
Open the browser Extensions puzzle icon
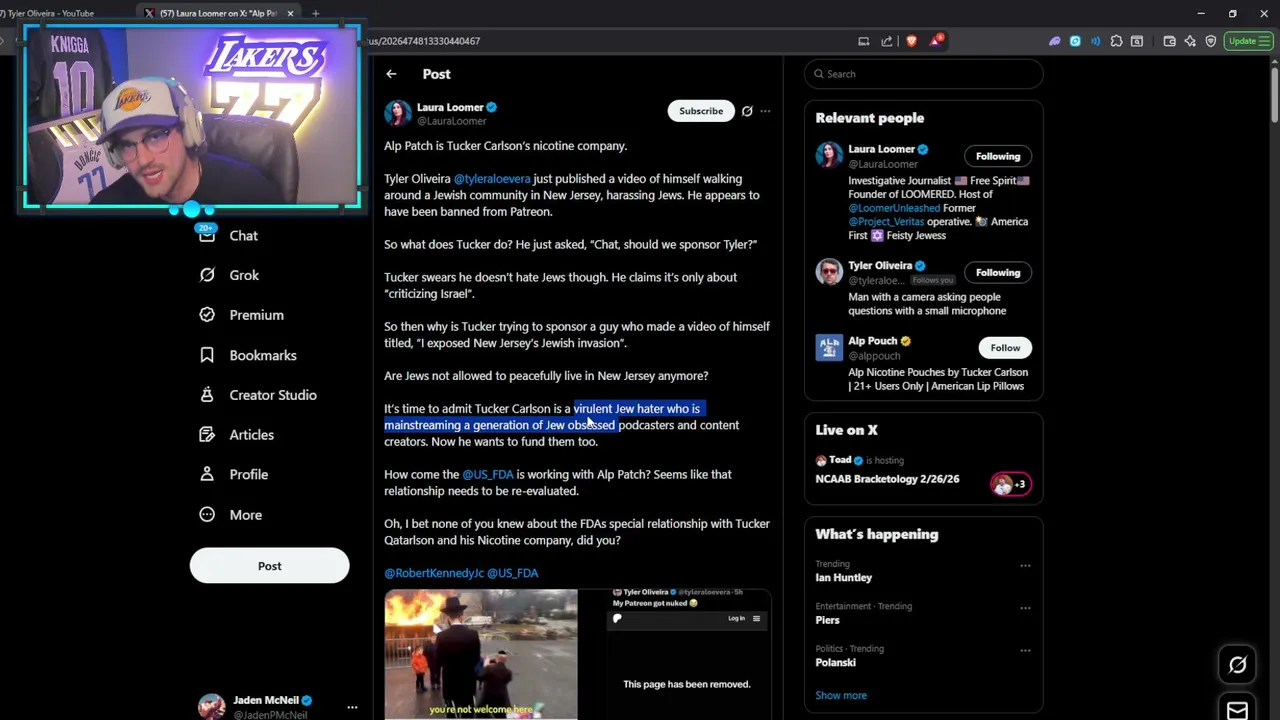pyautogui.click(x=1116, y=41)
